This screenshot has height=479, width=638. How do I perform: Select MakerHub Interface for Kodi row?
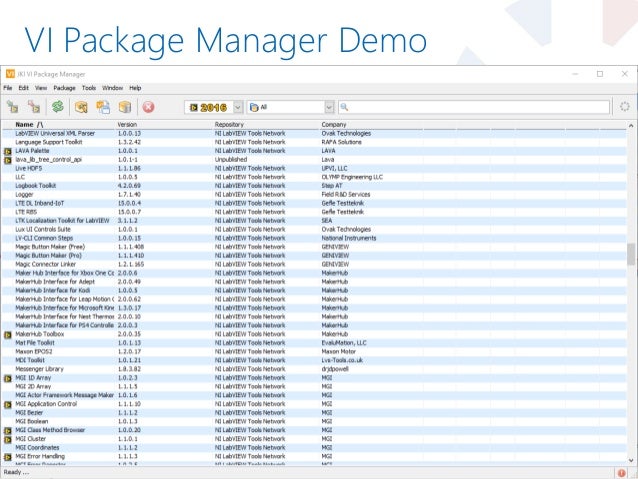pyautogui.click(x=314, y=291)
